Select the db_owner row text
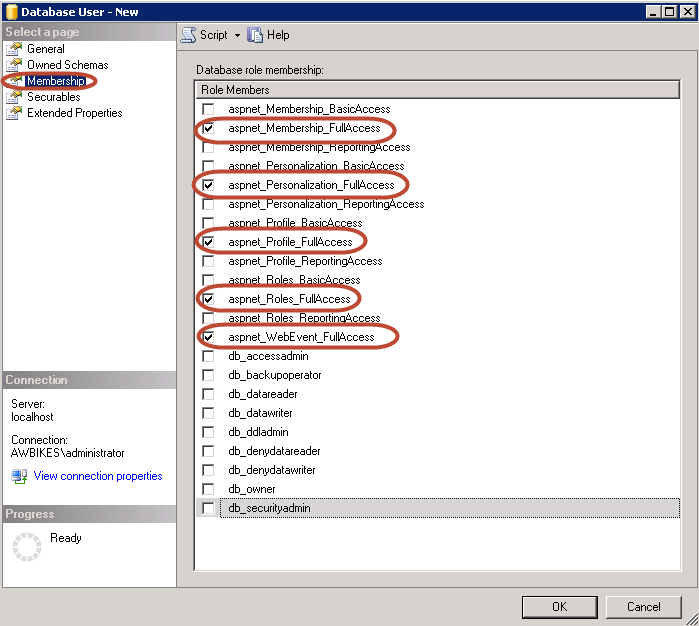699x626 pixels. (251, 489)
